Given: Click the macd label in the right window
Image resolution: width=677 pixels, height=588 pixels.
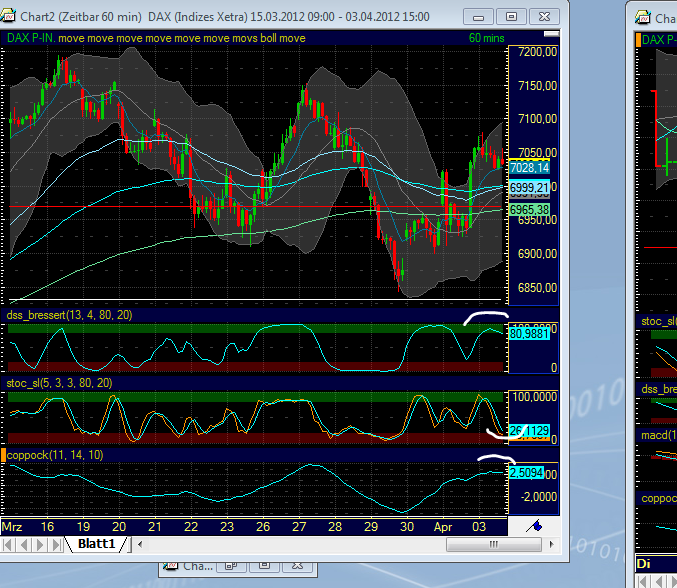Looking at the screenshot, I should [659, 435].
